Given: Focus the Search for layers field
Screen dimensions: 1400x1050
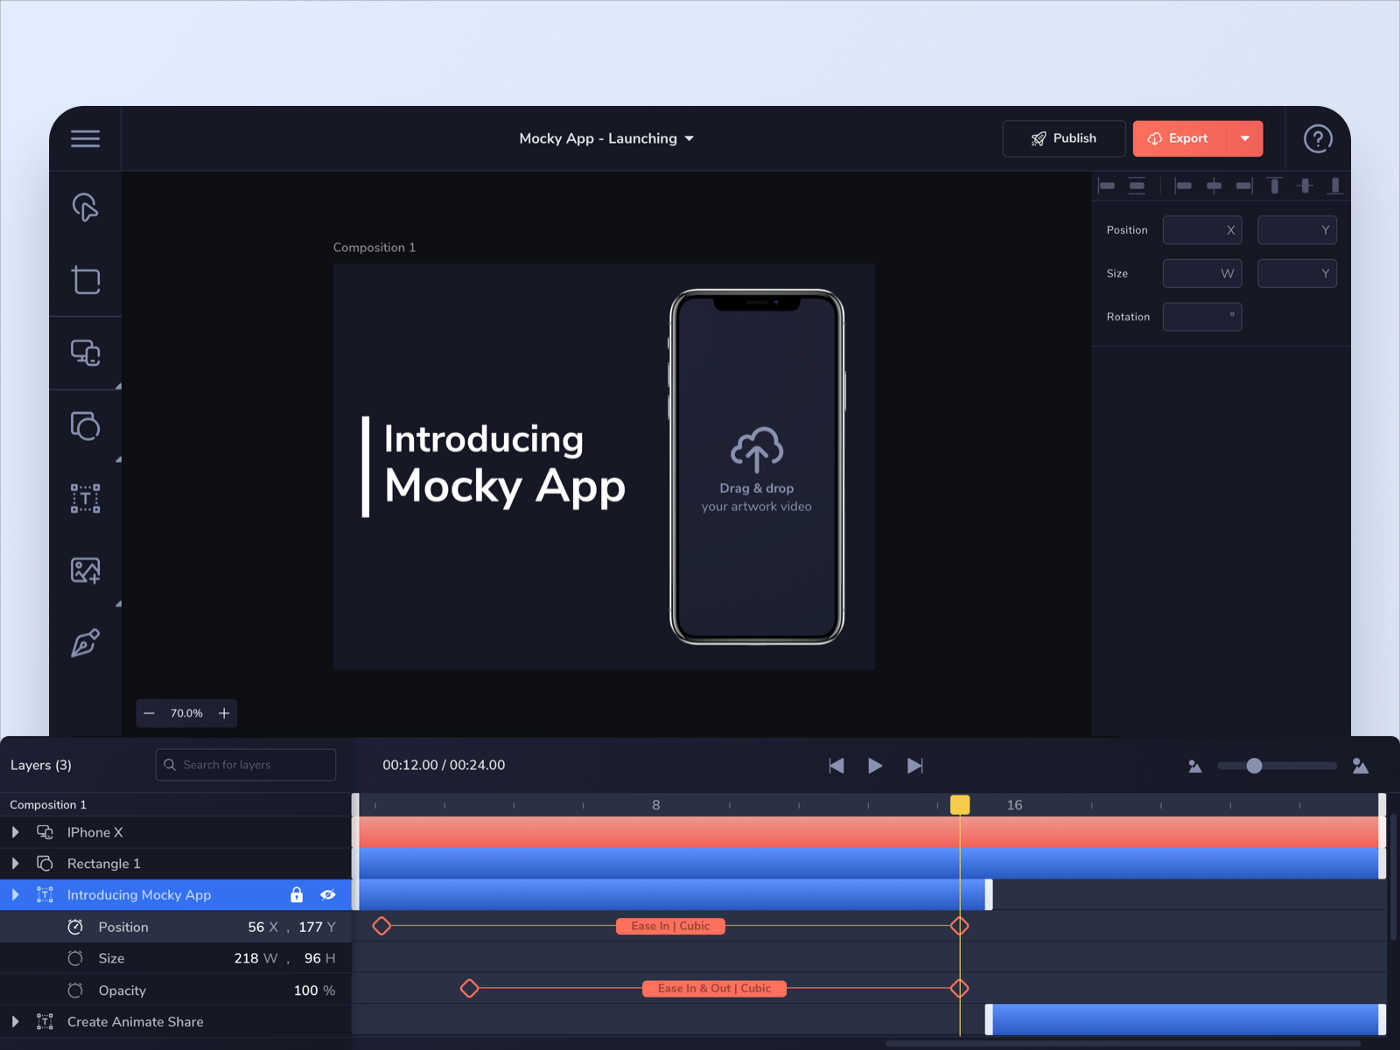Looking at the screenshot, I should 246,765.
